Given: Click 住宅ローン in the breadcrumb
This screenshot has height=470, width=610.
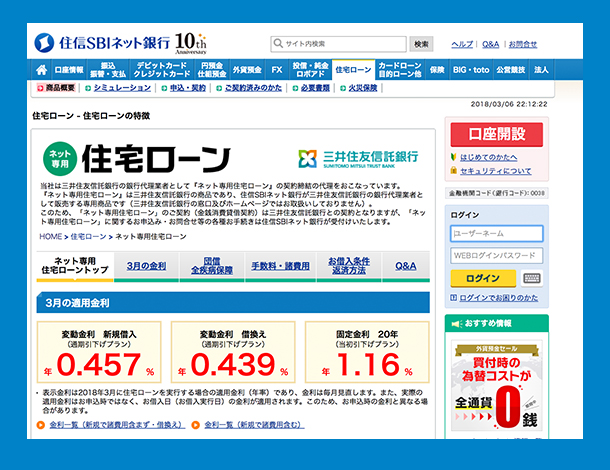Looking at the screenshot, I should click(x=88, y=237).
